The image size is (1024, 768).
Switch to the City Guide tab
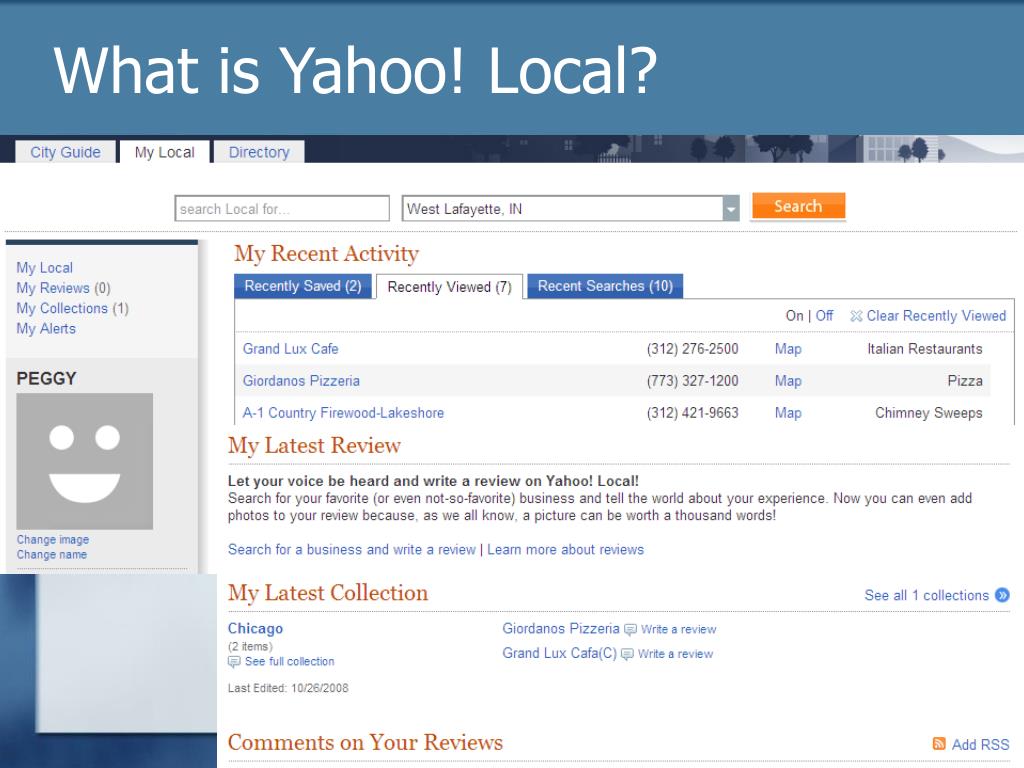tap(65, 152)
